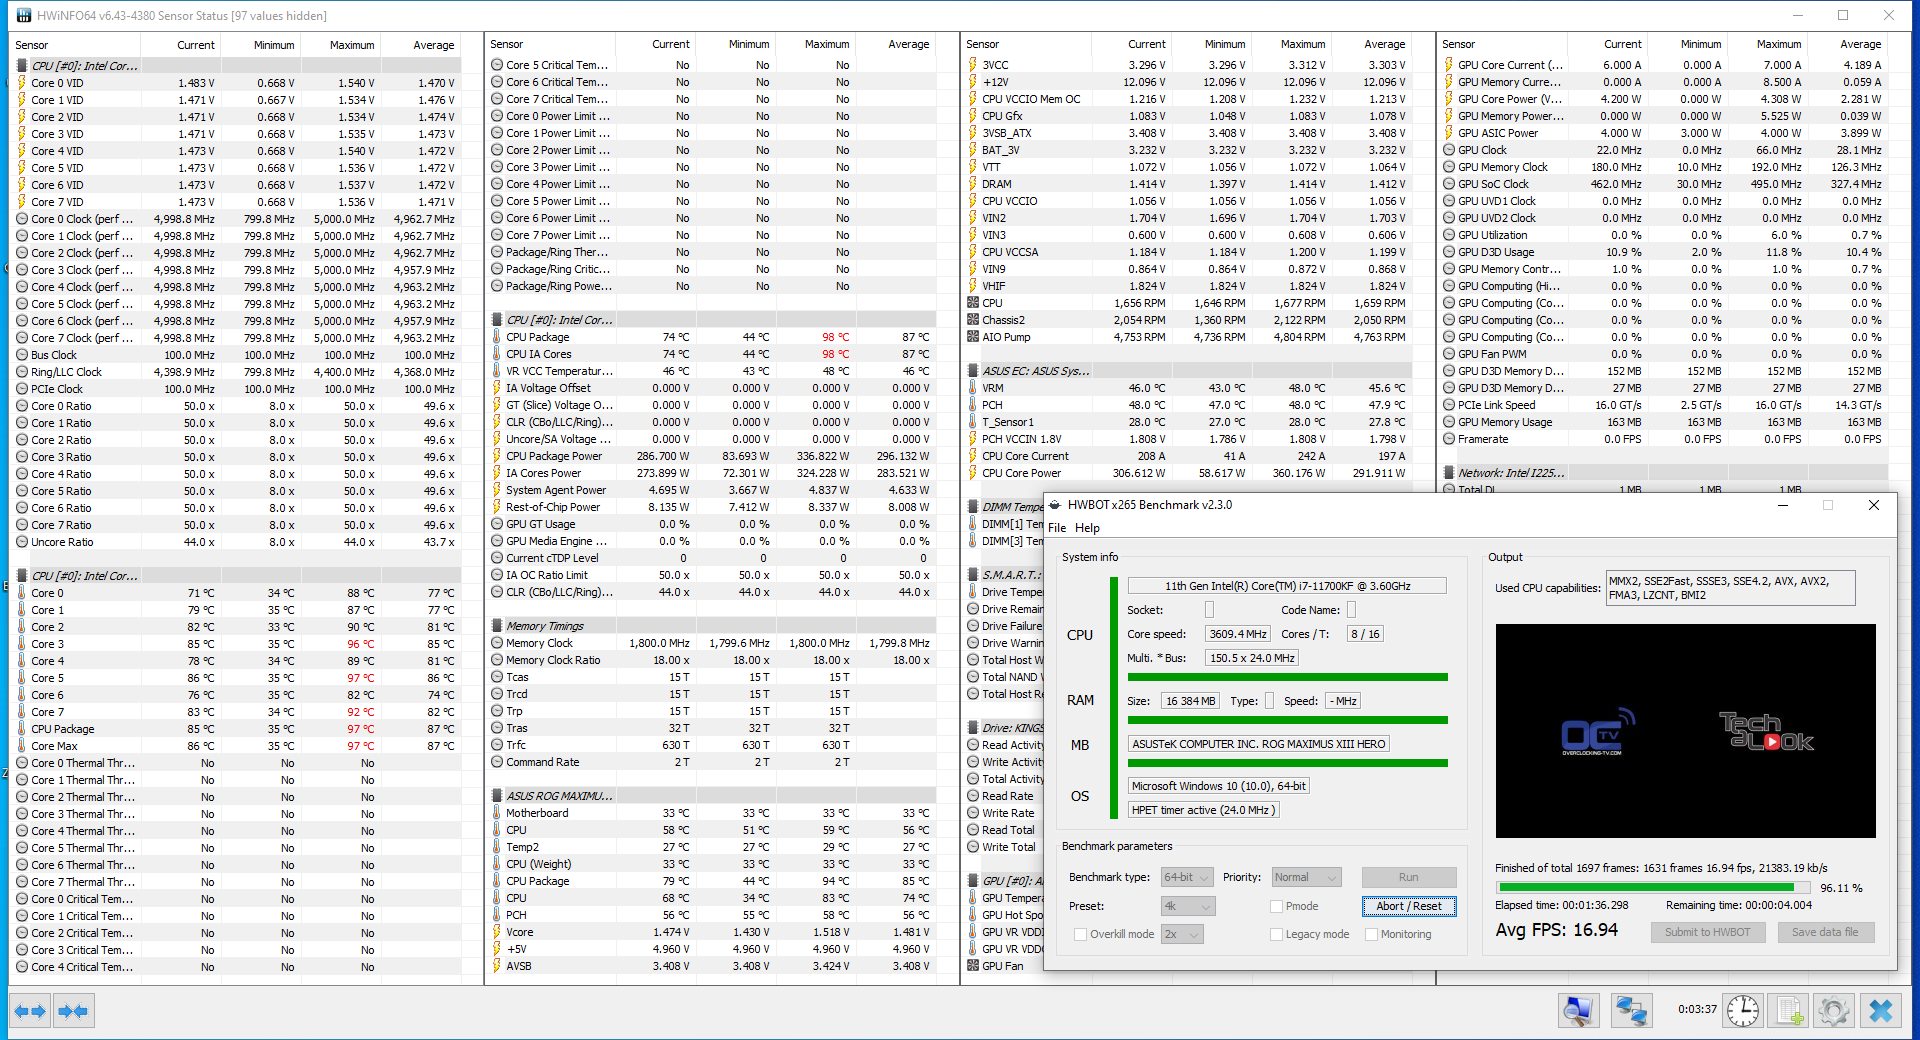
Task: Click the circle icon beside Uncore Ratio
Action: click(22, 542)
